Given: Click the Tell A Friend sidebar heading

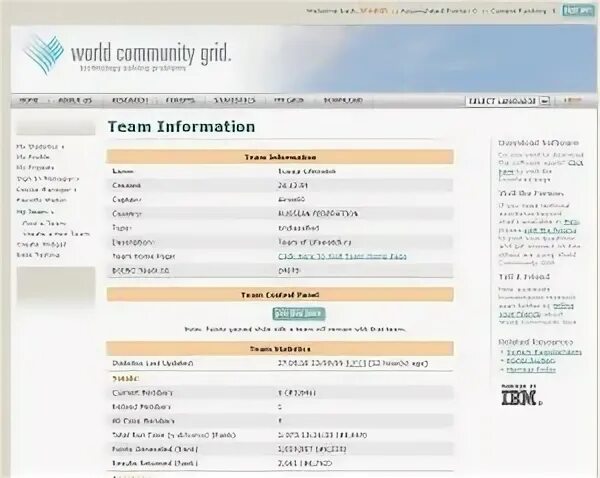Looking at the screenshot, I should (x=524, y=277).
